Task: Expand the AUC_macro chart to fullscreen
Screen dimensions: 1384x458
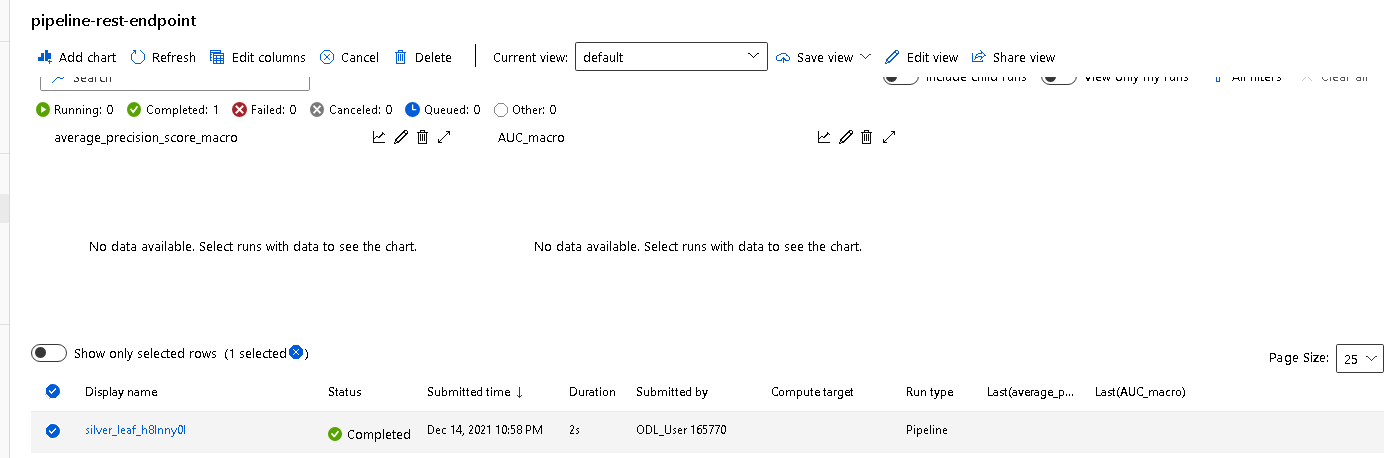Action: 888,137
